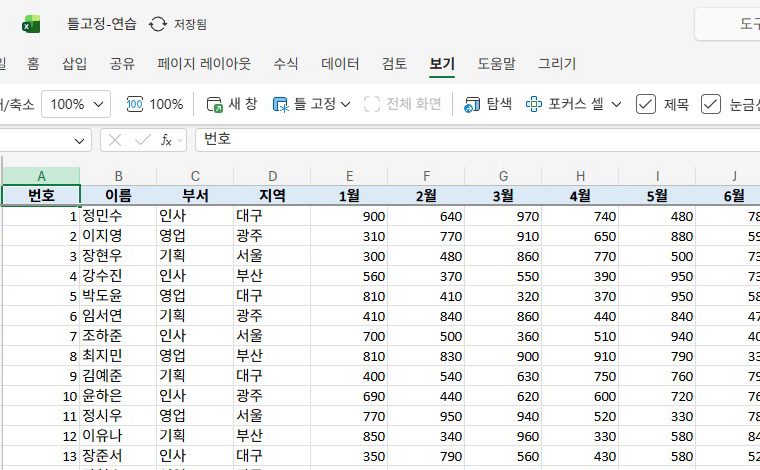
Task: Open the Help (도움말) tab
Action: coord(496,63)
